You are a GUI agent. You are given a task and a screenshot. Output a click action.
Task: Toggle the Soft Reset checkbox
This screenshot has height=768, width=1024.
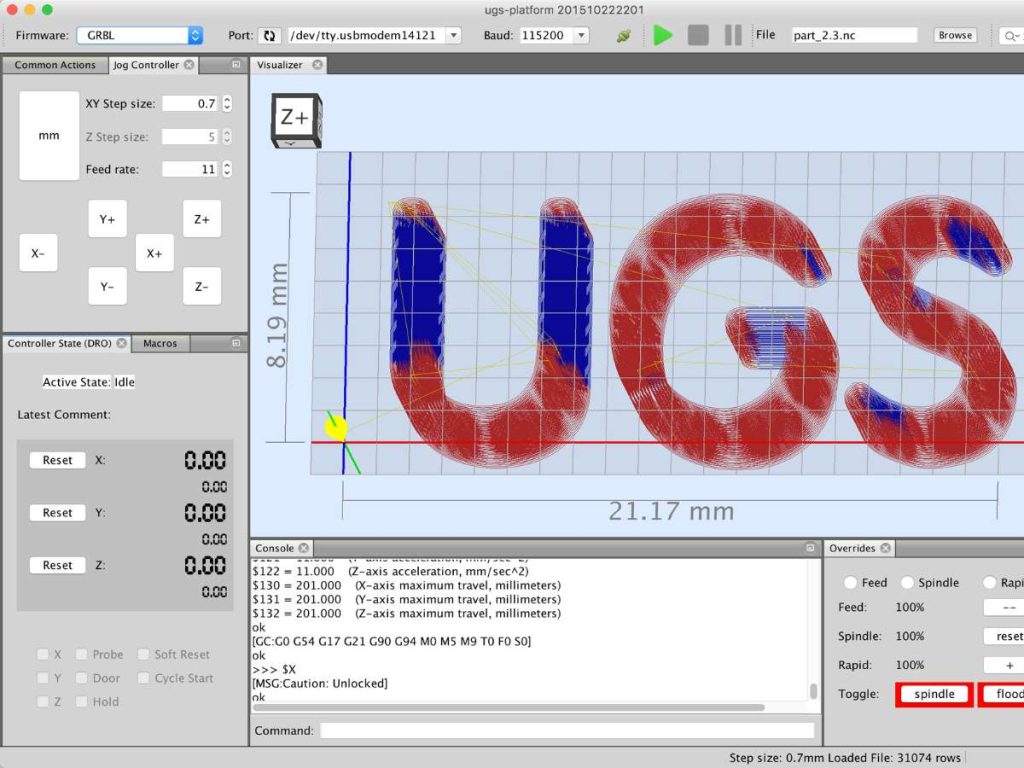(x=144, y=654)
